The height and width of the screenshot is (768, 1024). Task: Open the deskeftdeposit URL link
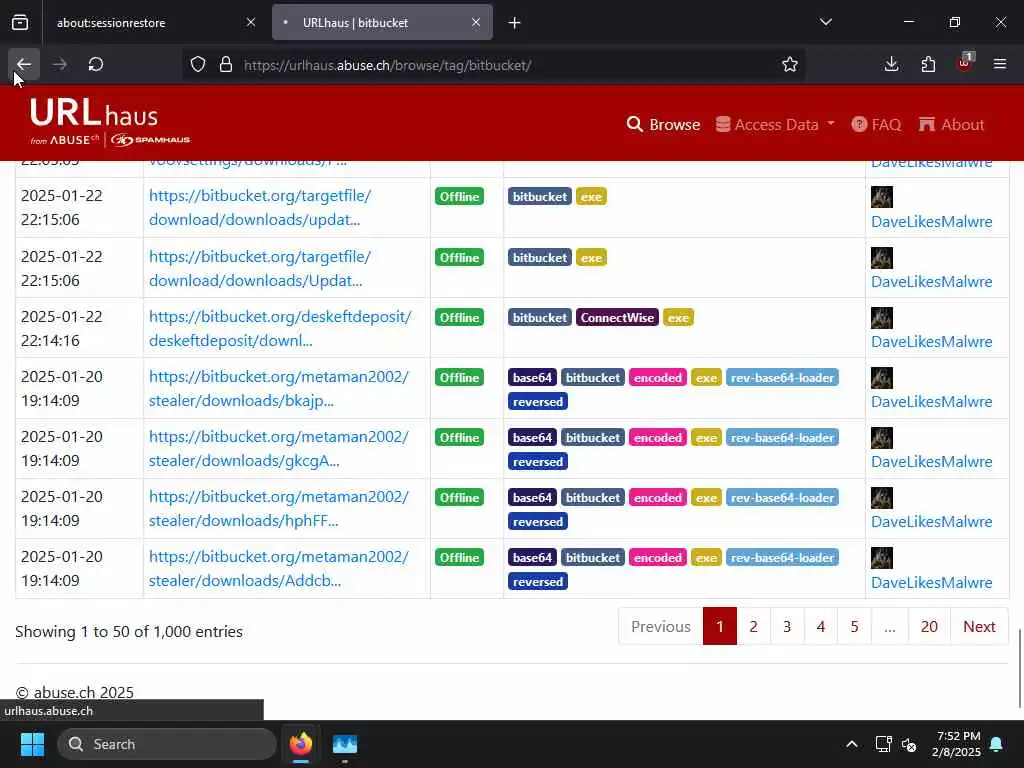click(x=280, y=328)
